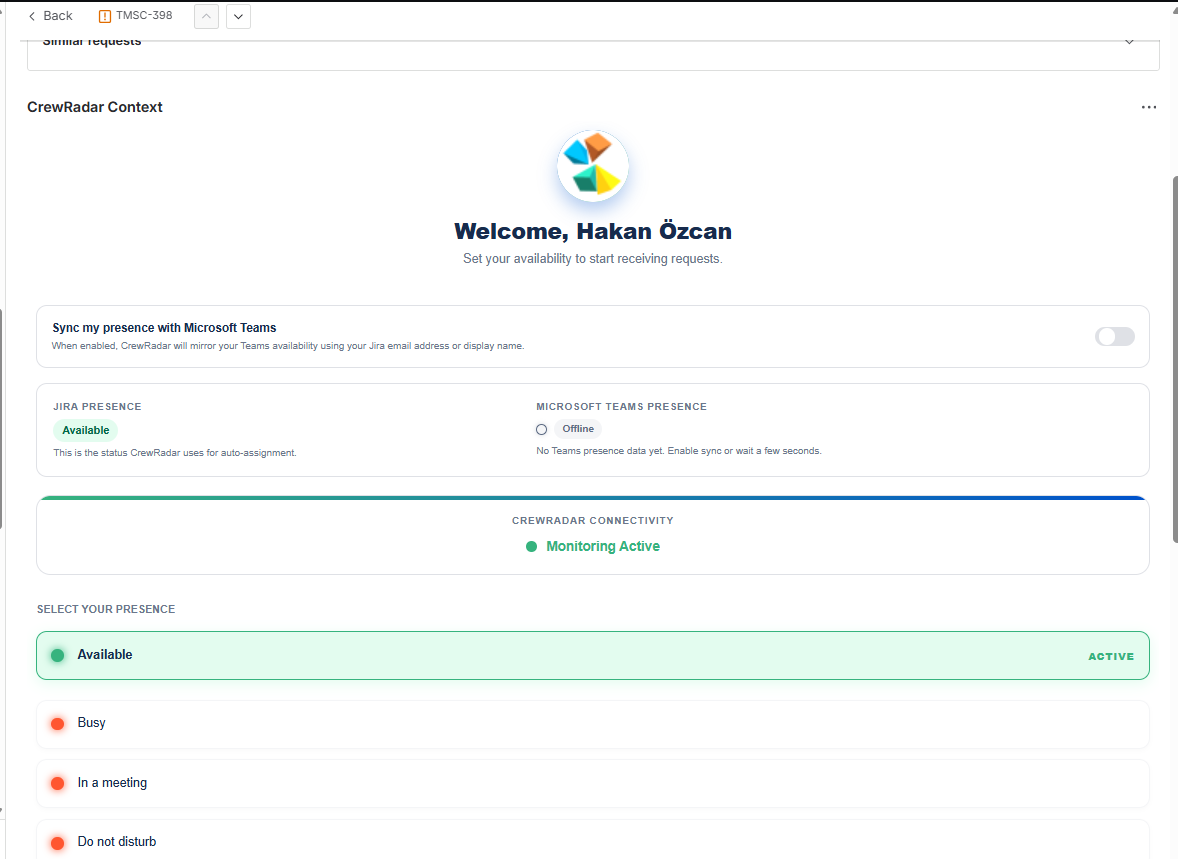Viewport: 1178px width, 859px height.
Task: Click the CrewRadar logo avatar
Action: [593, 166]
